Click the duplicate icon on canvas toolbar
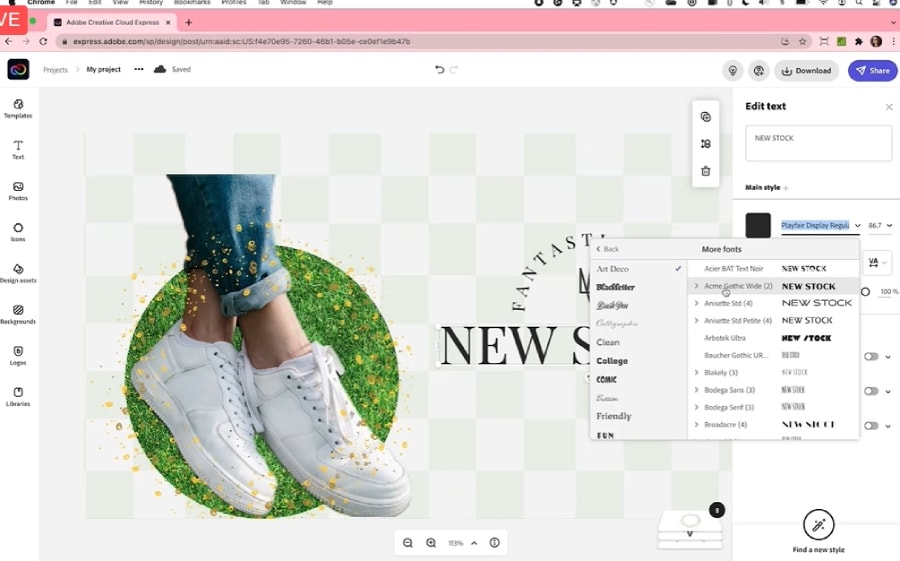This screenshot has width=900, height=561. (x=705, y=117)
